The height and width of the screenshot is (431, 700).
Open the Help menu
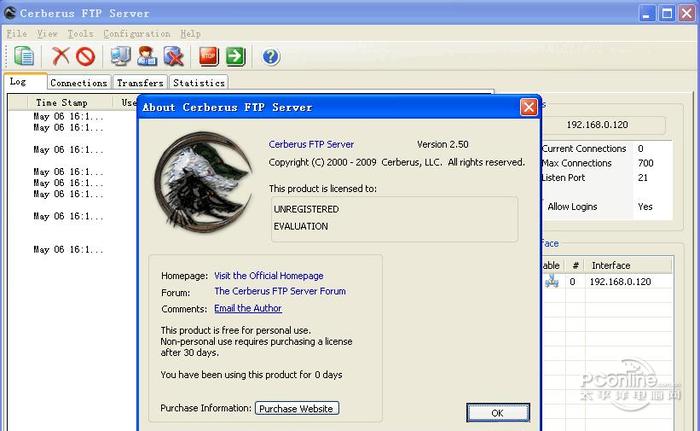click(191, 33)
